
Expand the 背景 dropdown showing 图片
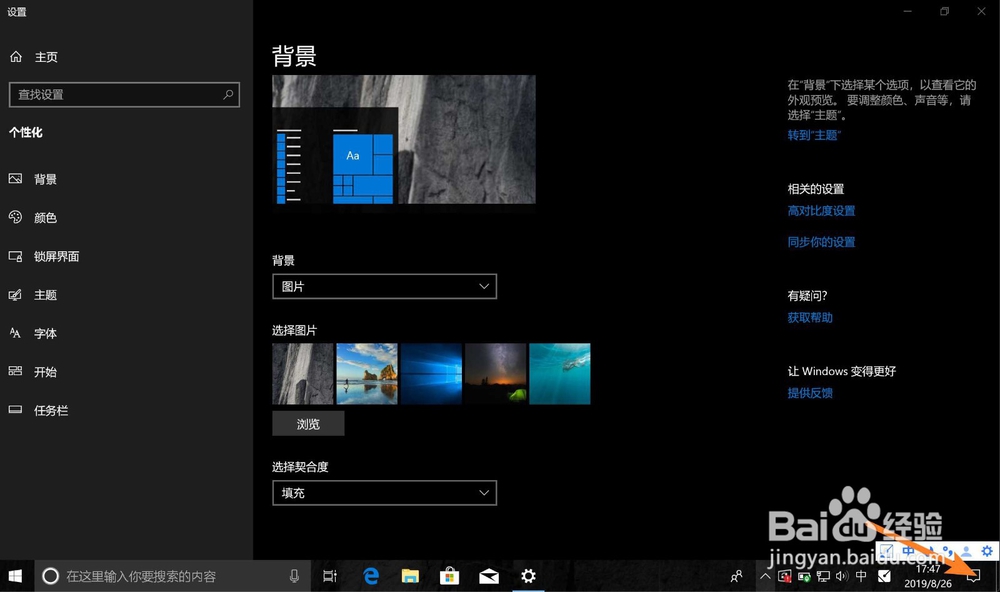(384, 286)
